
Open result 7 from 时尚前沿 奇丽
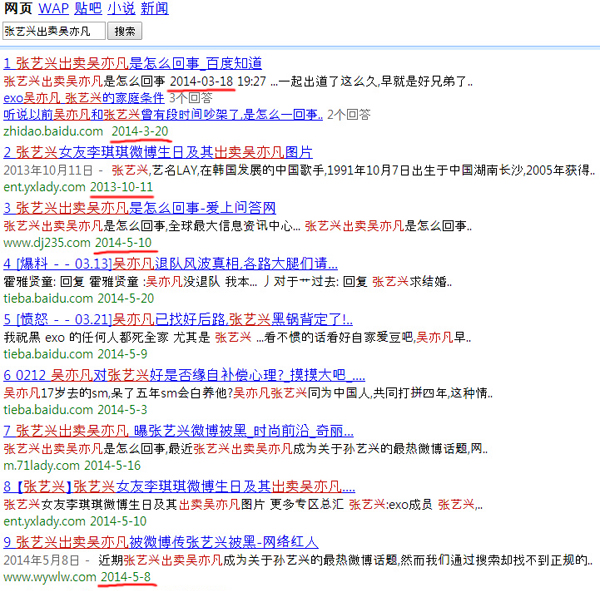tap(178, 431)
